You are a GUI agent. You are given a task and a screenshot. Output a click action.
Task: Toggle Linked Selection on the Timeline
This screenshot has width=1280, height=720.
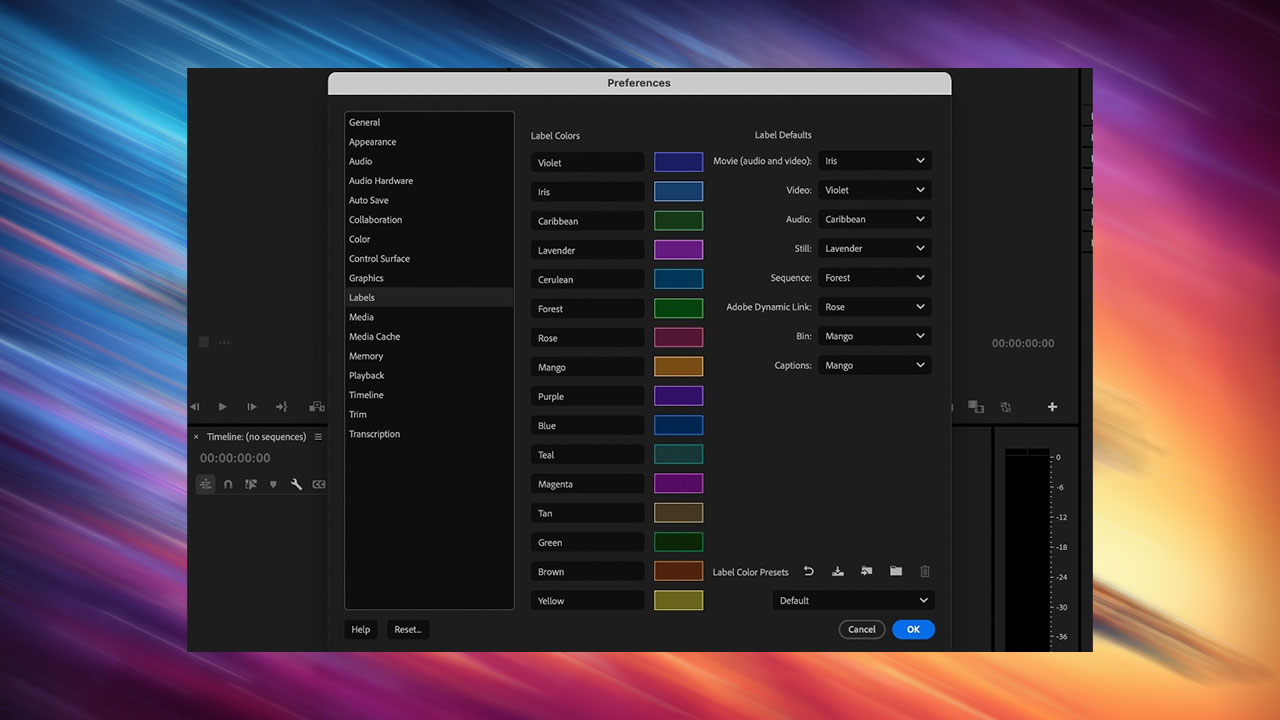click(205, 484)
